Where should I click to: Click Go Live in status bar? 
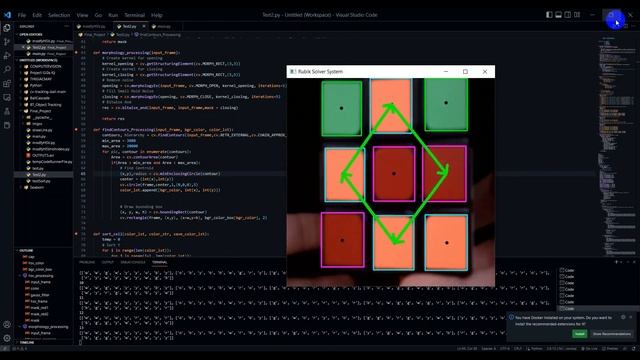pyautogui.click(x=589, y=349)
